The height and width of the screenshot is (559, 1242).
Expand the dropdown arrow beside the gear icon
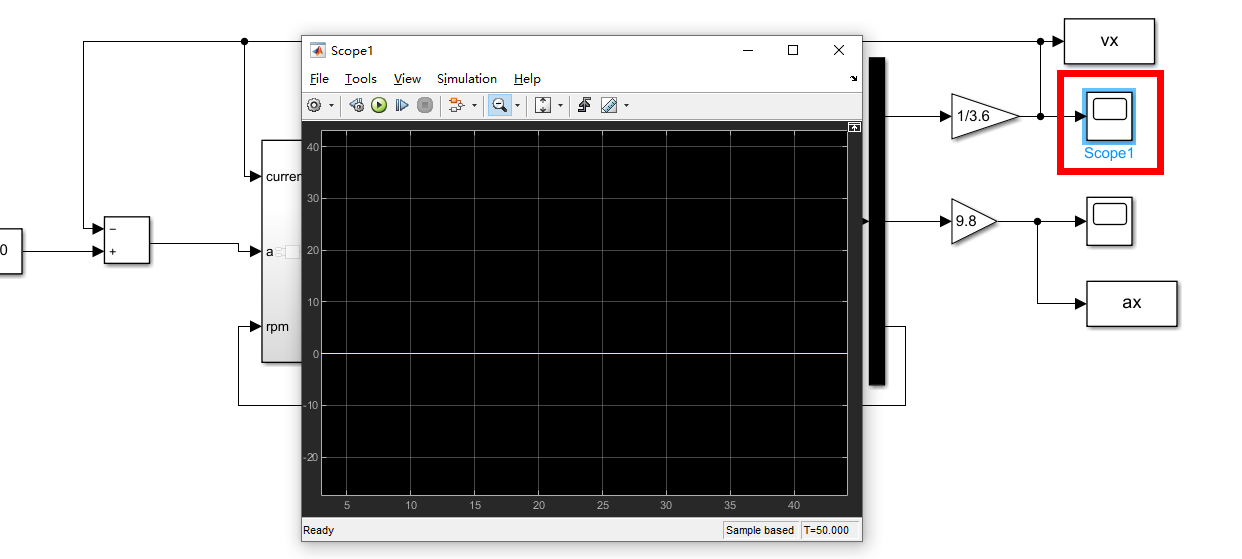tap(331, 105)
